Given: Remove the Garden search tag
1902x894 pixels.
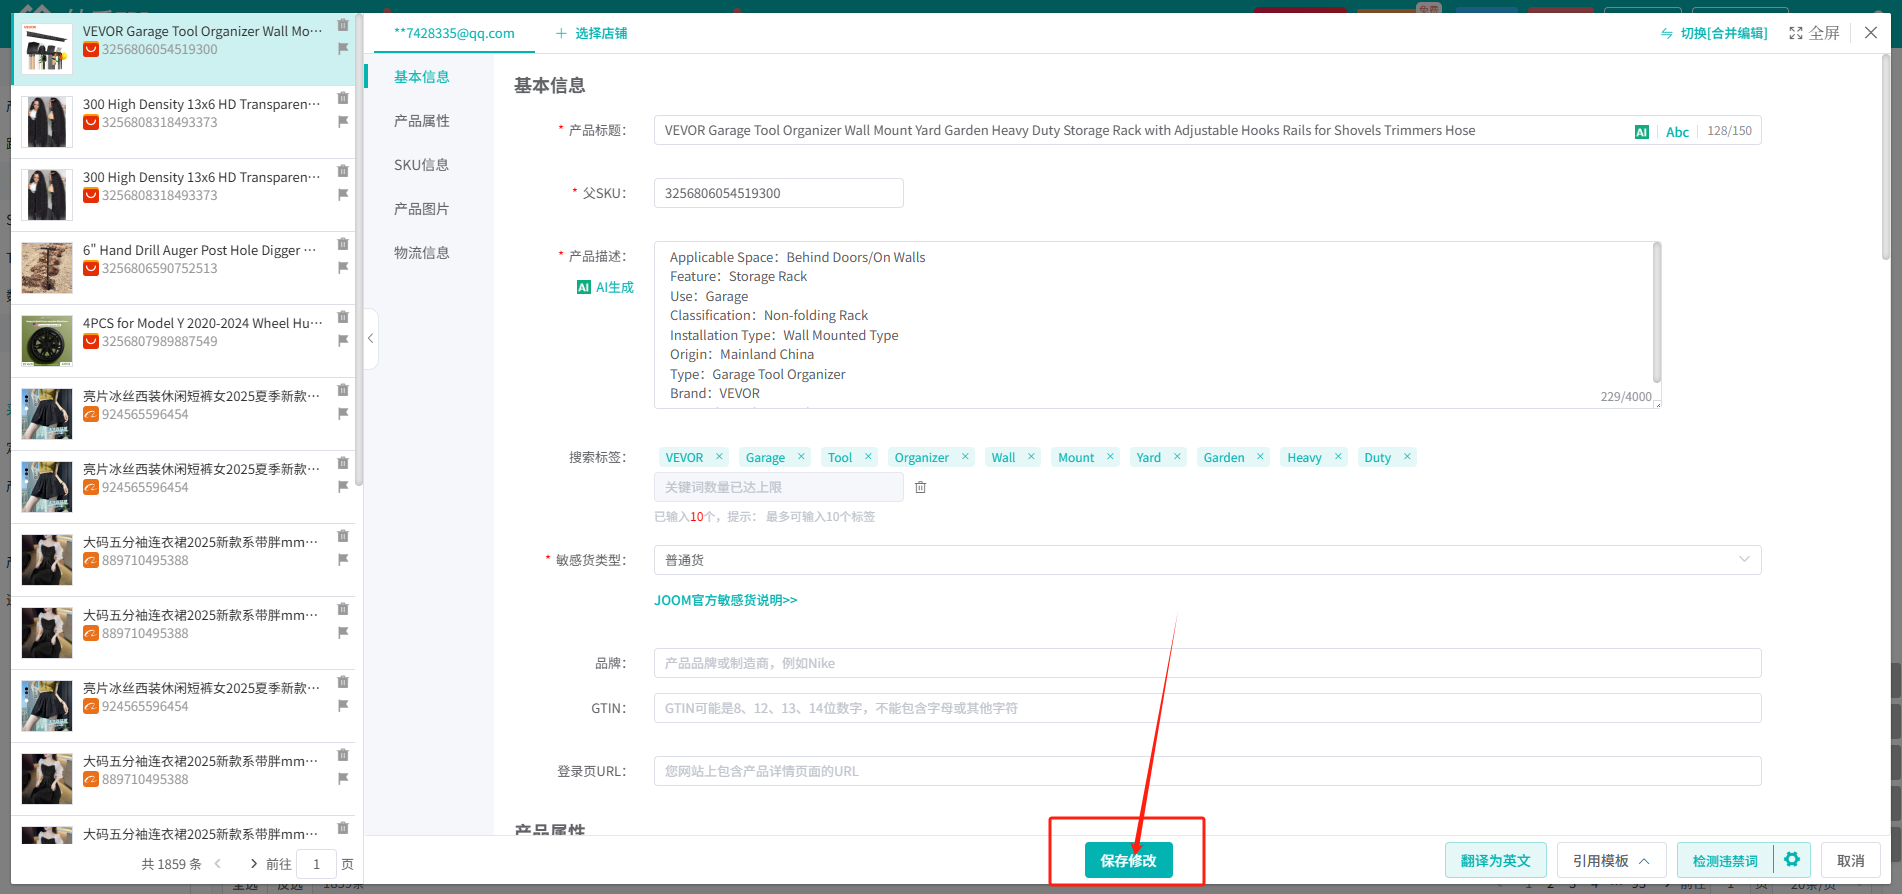Looking at the screenshot, I should tap(1260, 457).
